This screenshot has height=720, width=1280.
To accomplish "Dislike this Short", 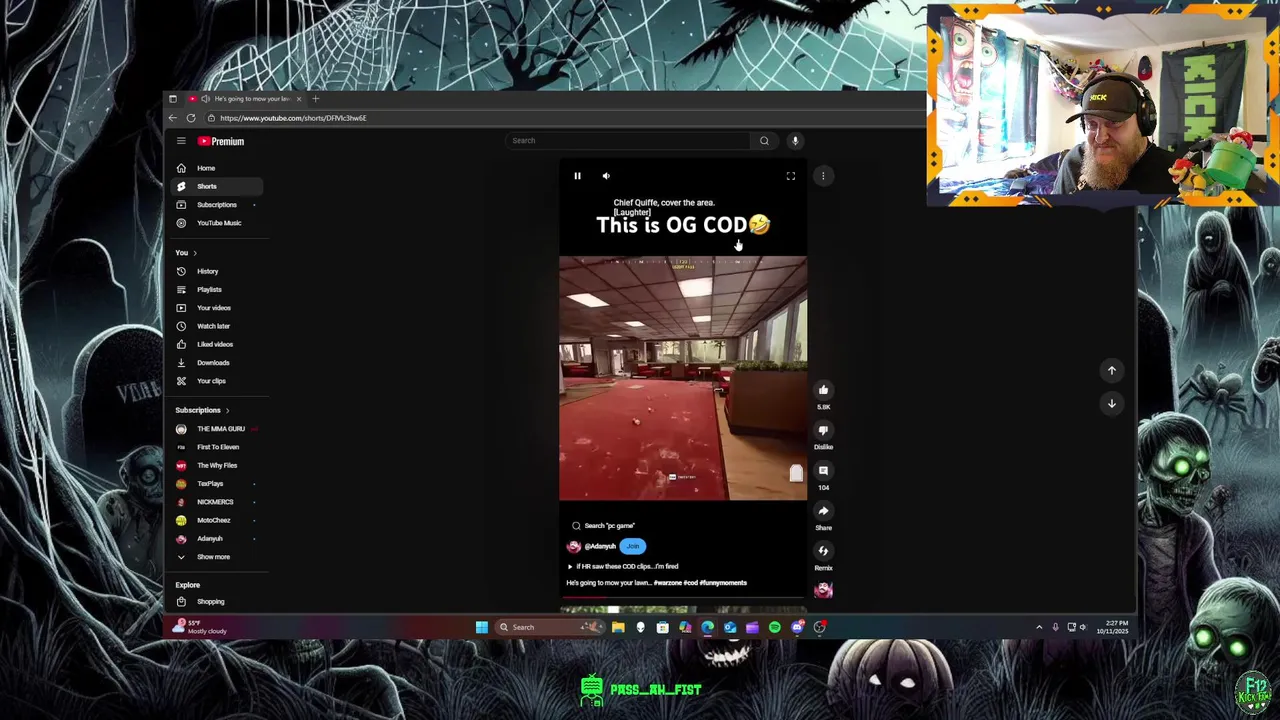I will pyautogui.click(x=823, y=430).
